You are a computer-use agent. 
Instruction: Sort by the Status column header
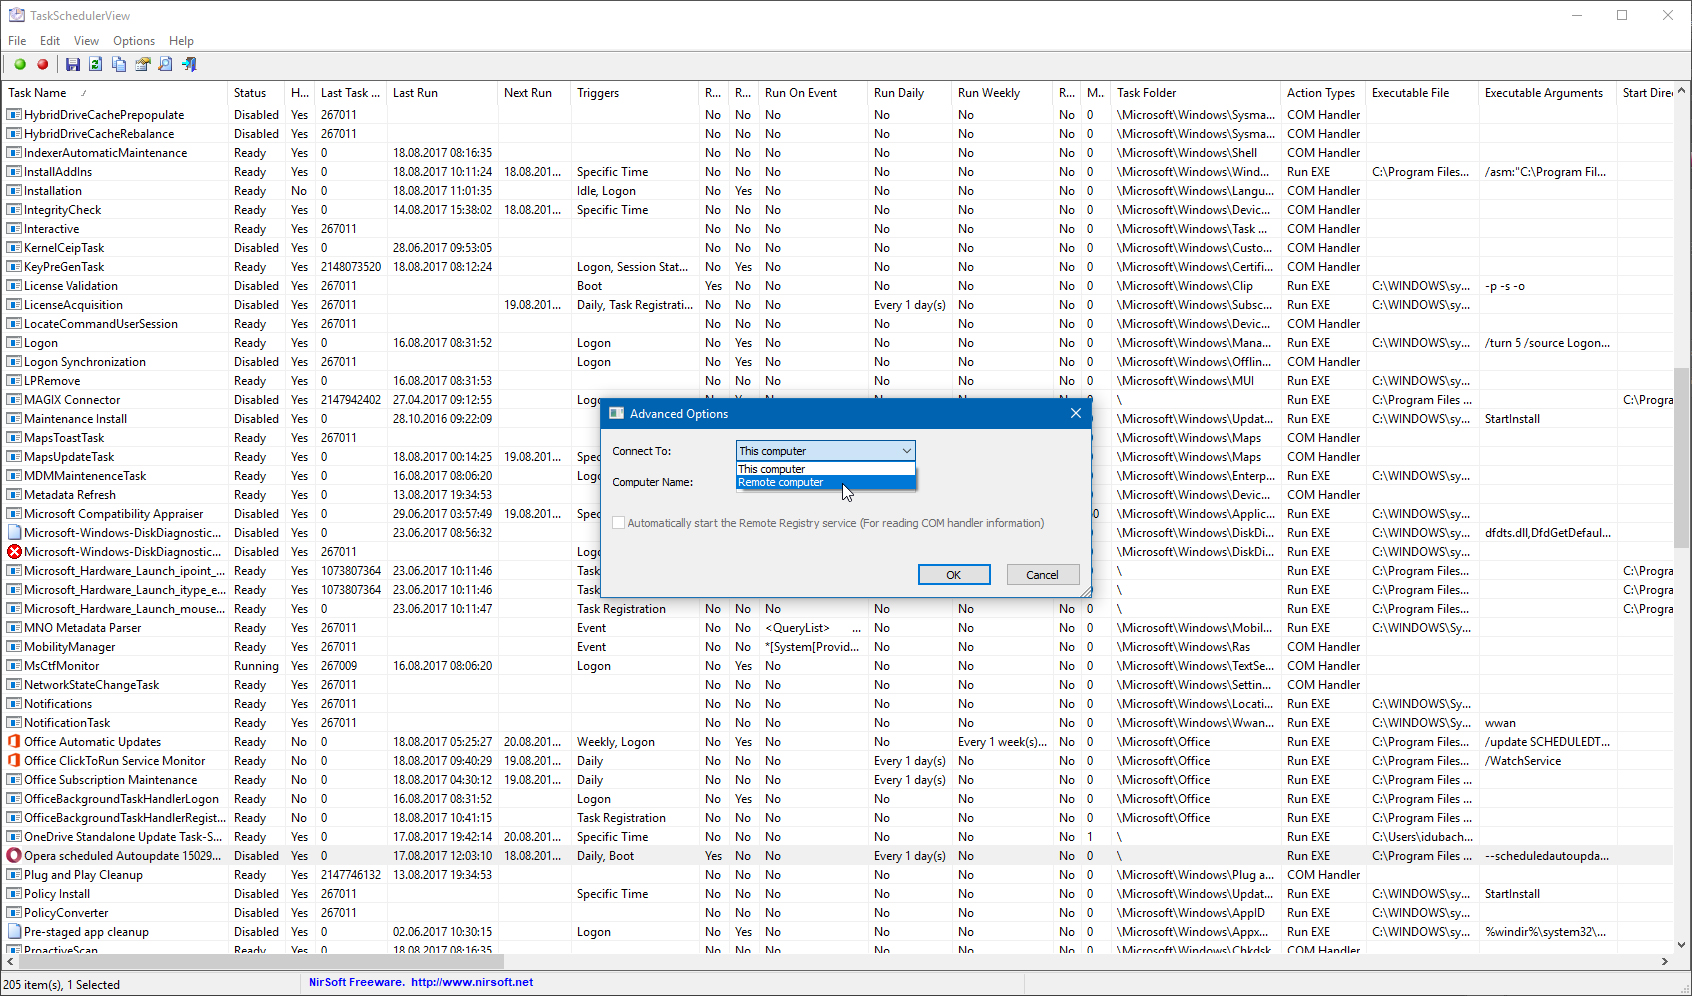(257, 93)
